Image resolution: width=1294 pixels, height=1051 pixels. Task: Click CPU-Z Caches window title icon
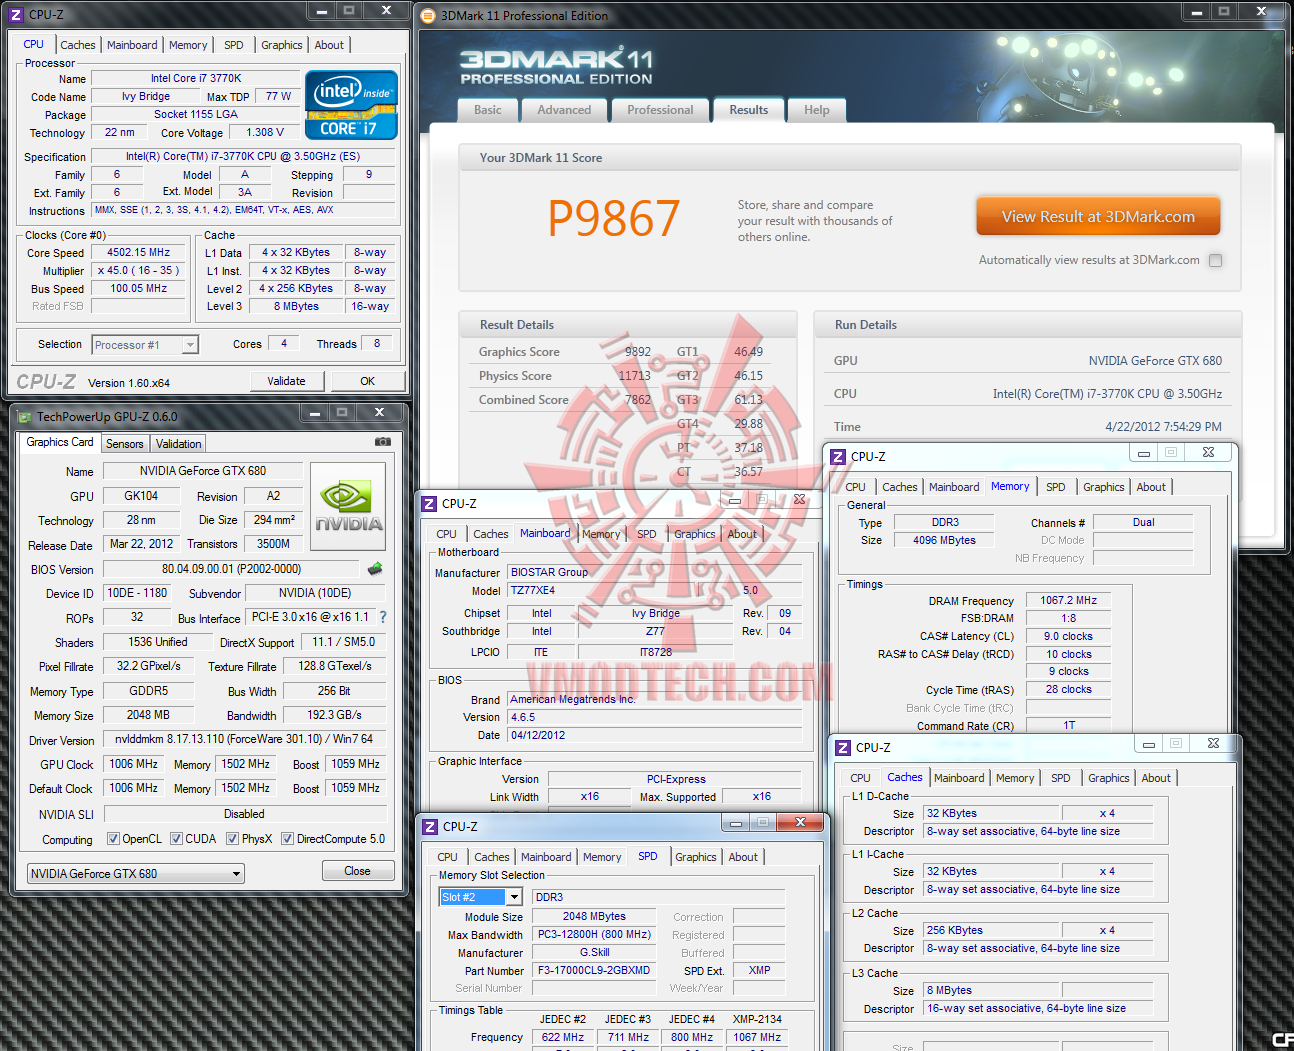pos(843,748)
